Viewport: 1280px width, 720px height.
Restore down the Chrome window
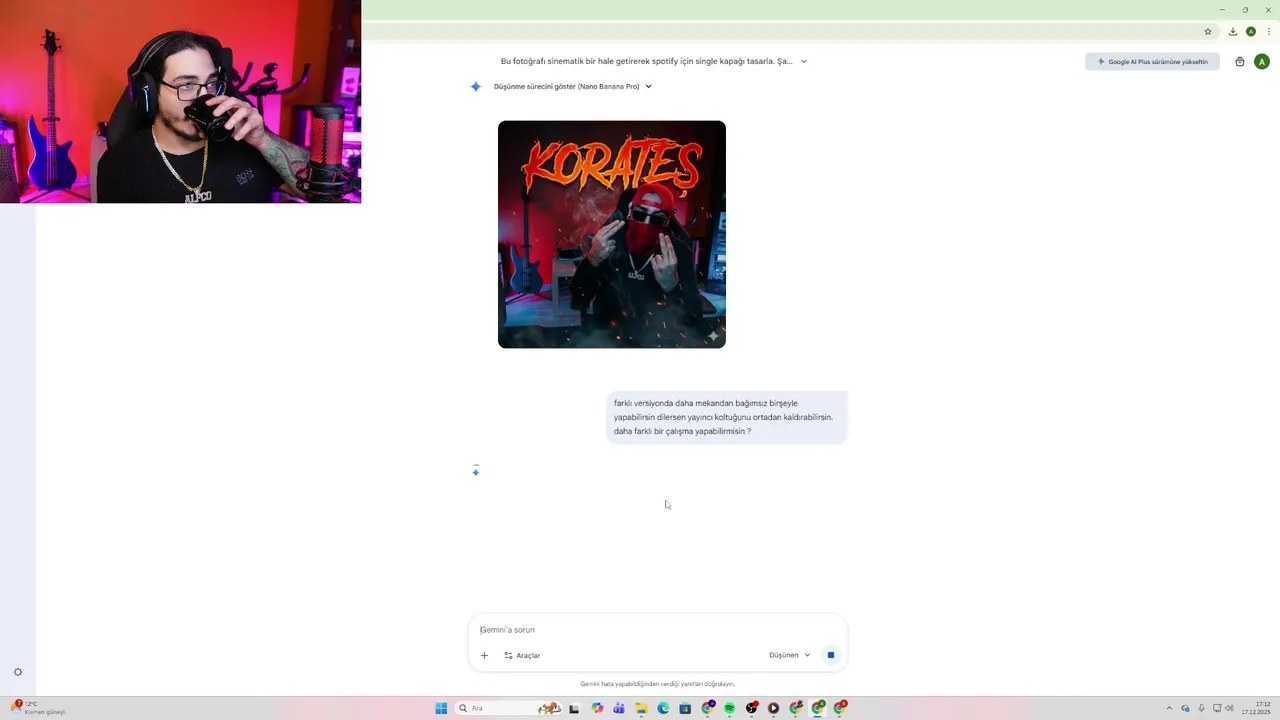[1245, 10]
